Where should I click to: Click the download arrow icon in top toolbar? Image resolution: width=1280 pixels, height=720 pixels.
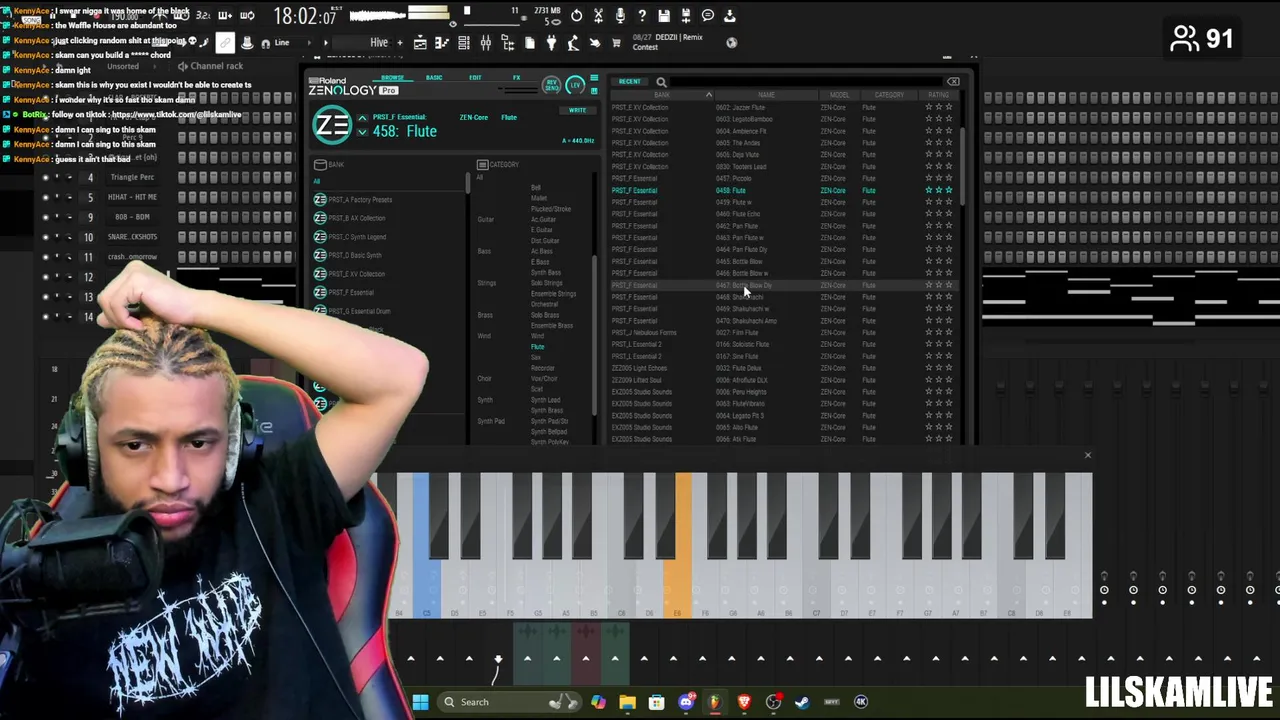(x=730, y=16)
